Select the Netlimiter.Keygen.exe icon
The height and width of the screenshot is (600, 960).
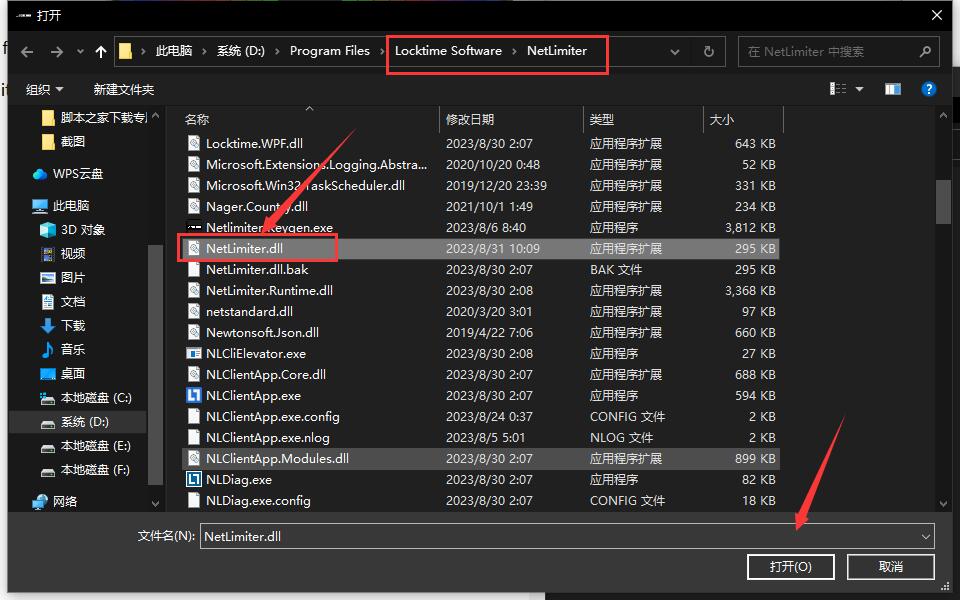tap(193, 227)
